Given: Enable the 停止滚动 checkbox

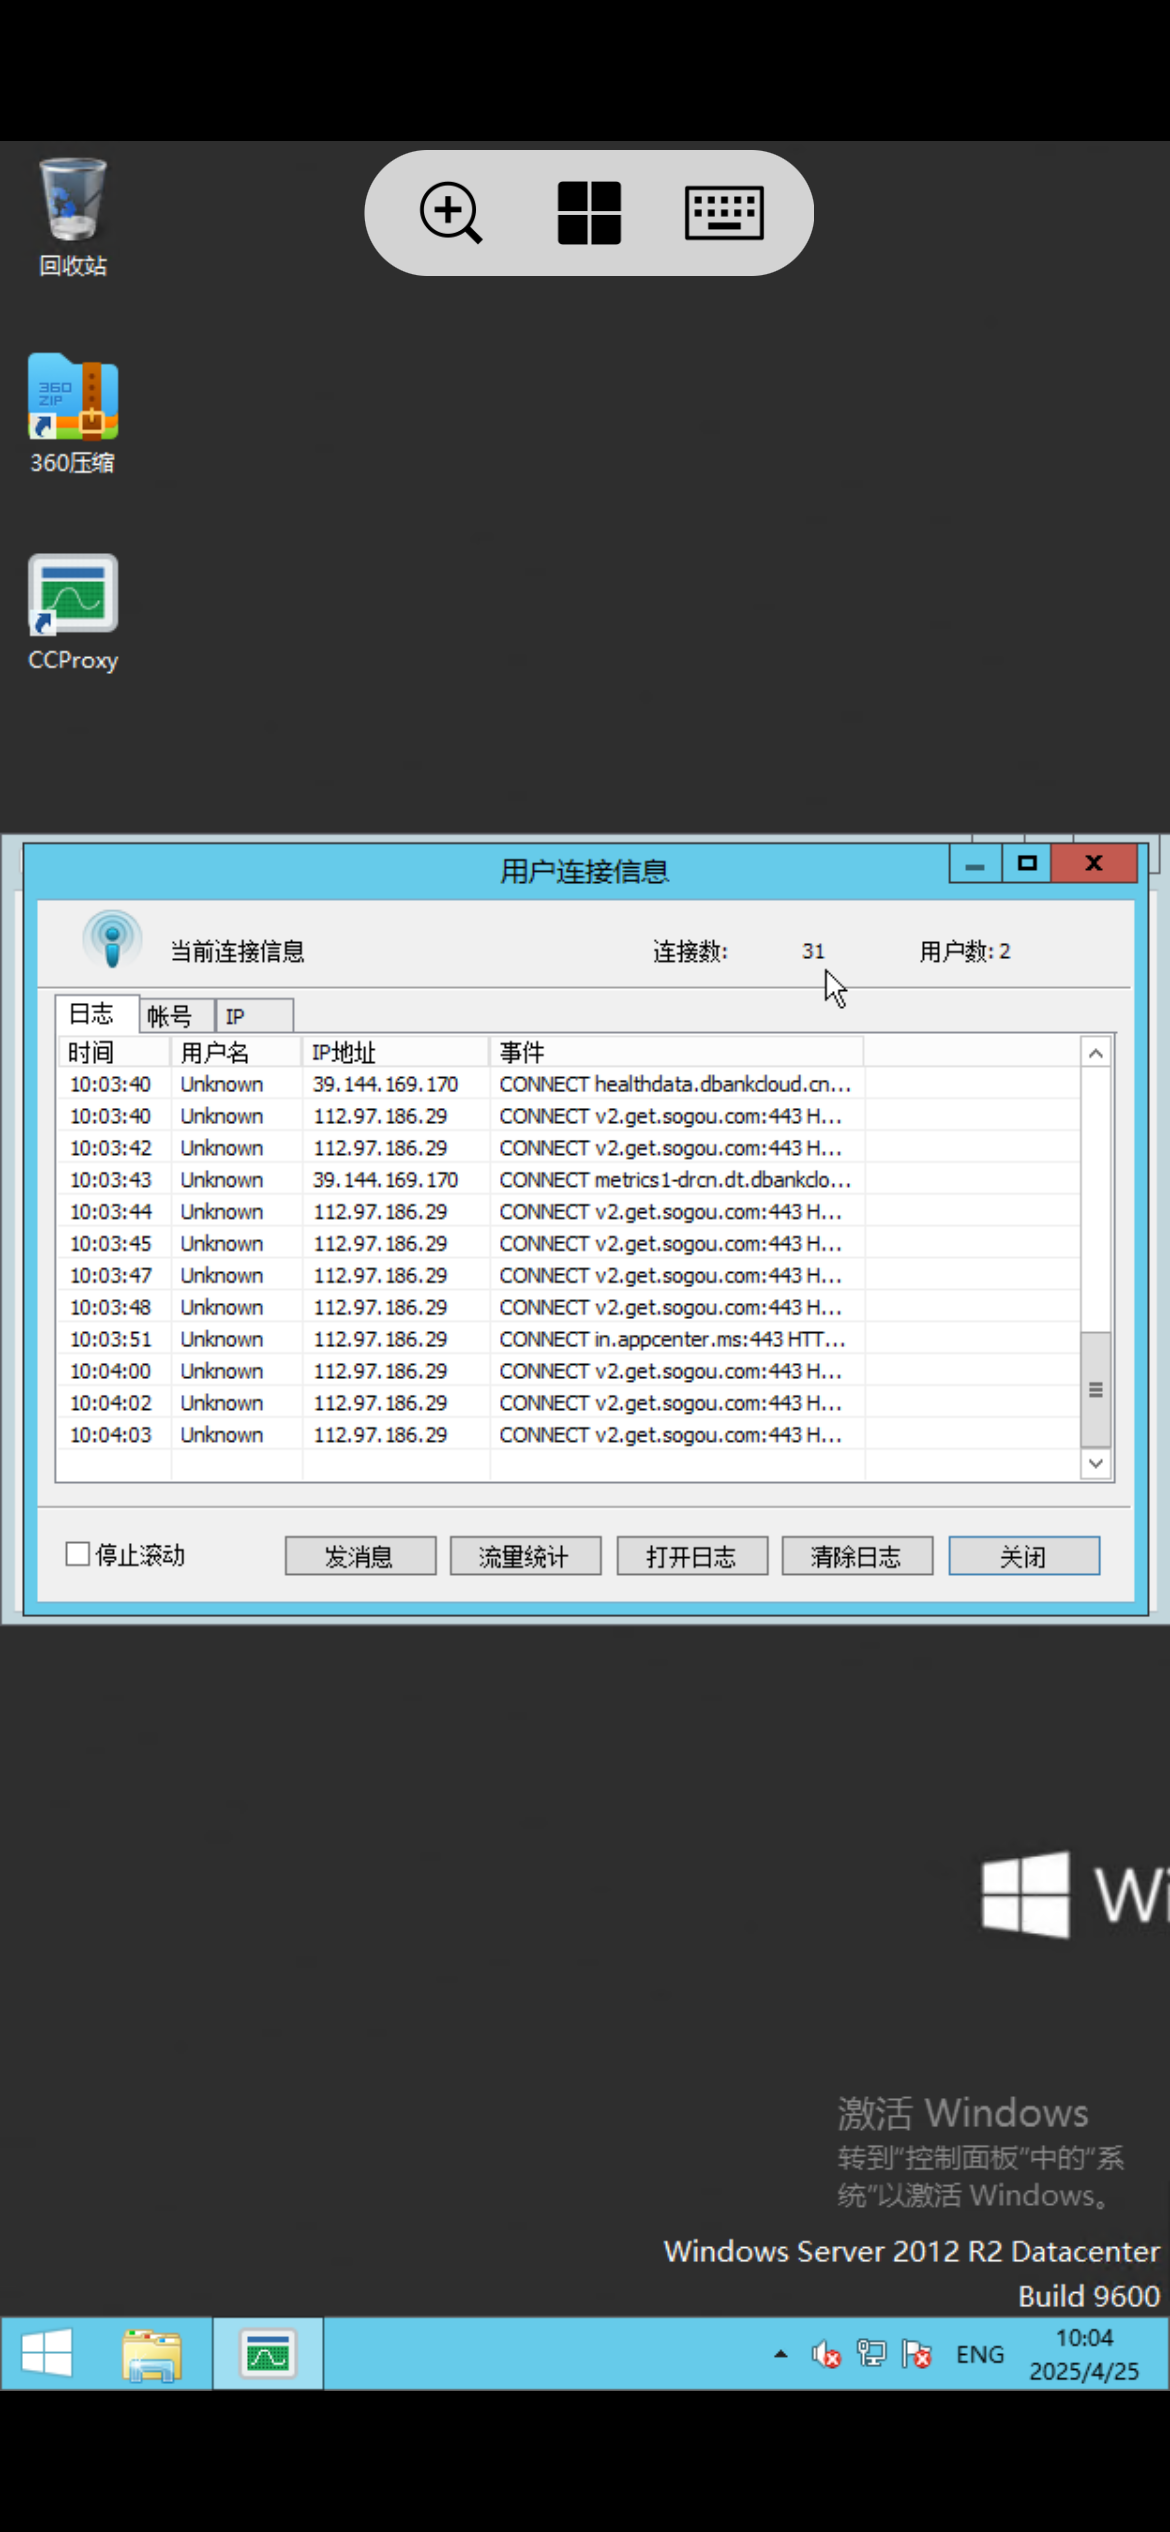Looking at the screenshot, I should (x=78, y=1554).
